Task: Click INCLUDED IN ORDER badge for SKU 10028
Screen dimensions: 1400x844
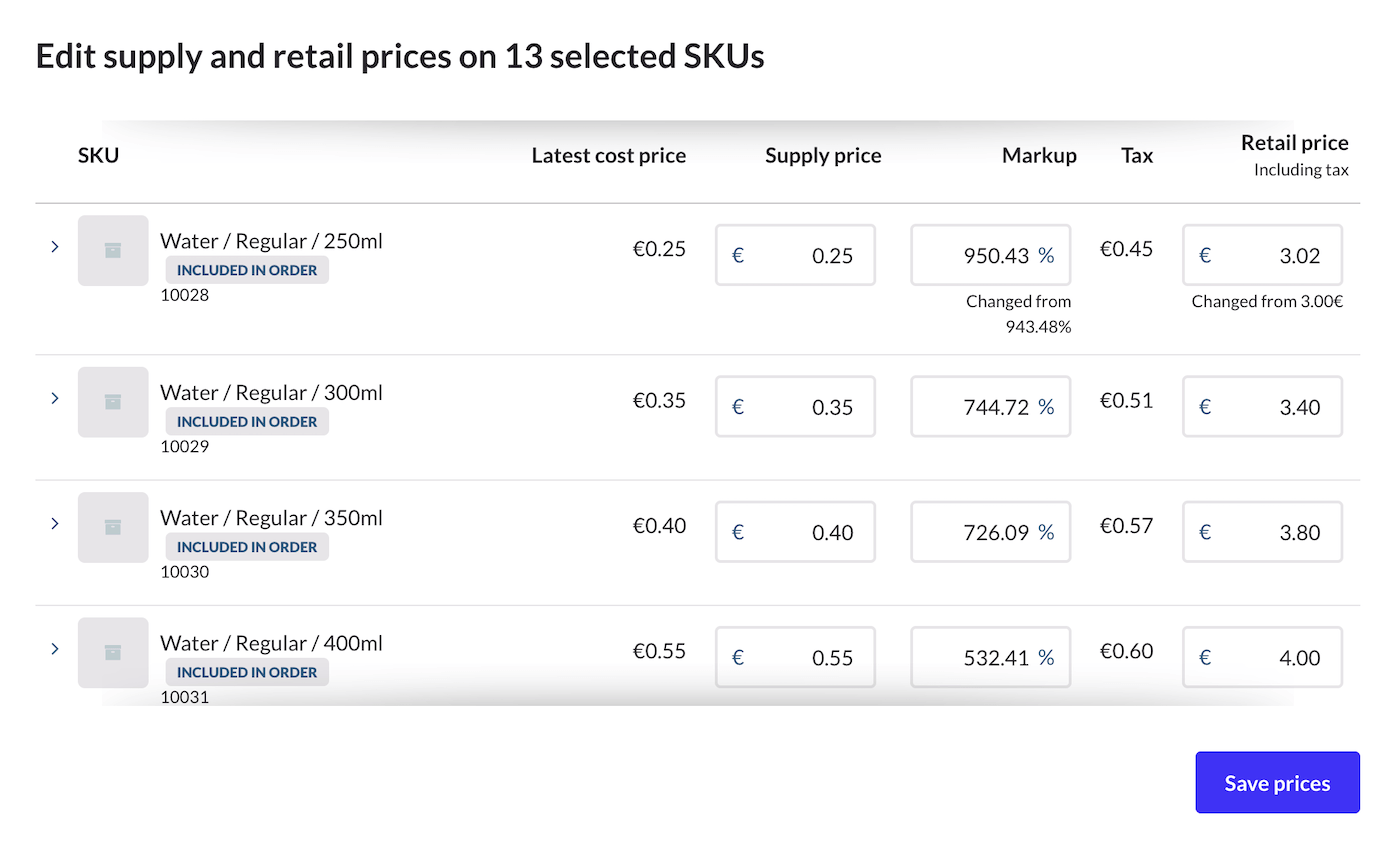Action: point(247,270)
